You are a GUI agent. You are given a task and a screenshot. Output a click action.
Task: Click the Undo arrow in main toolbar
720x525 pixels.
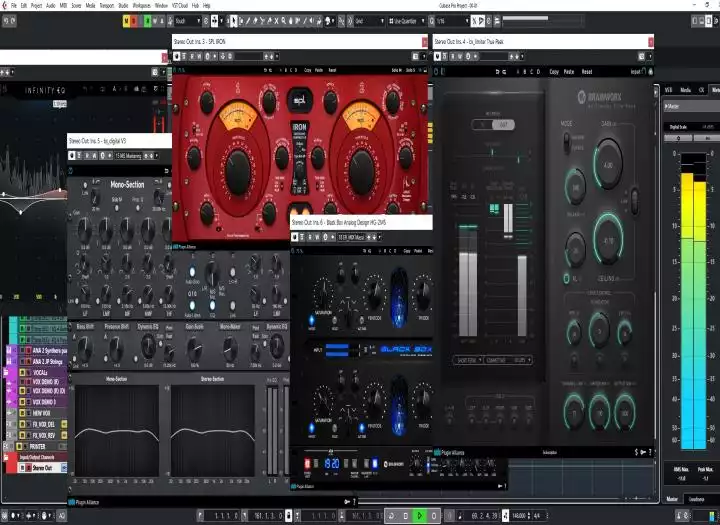click(6, 21)
